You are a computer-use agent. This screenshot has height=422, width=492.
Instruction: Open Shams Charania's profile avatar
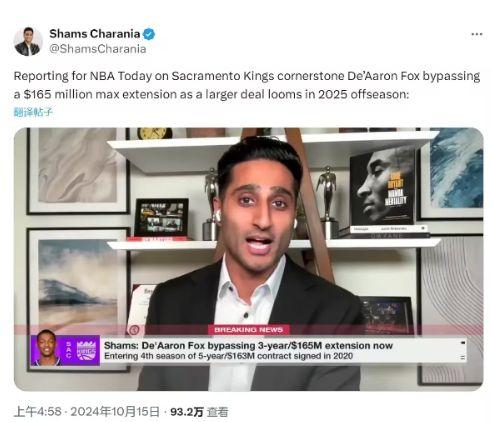[x=28, y=42]
